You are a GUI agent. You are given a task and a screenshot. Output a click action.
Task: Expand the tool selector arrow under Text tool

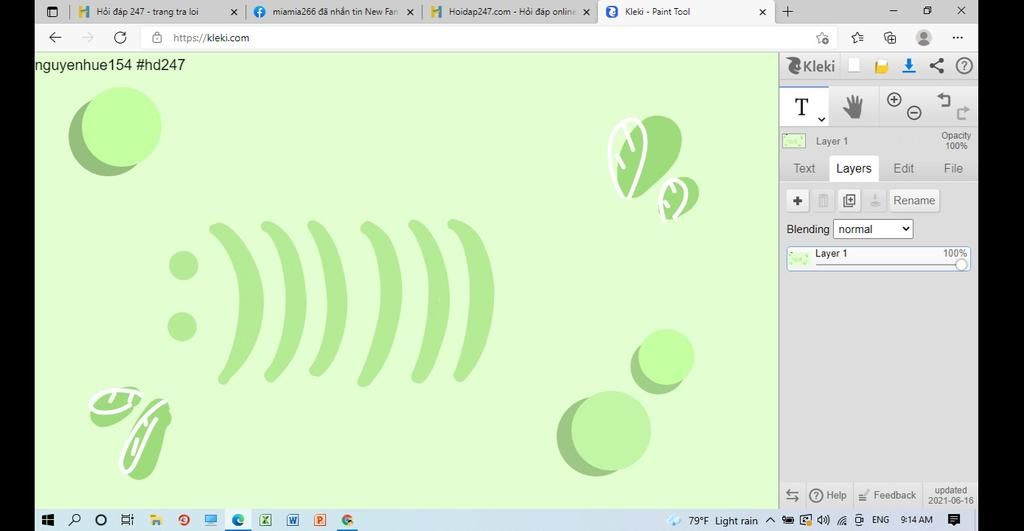[822, 120]
